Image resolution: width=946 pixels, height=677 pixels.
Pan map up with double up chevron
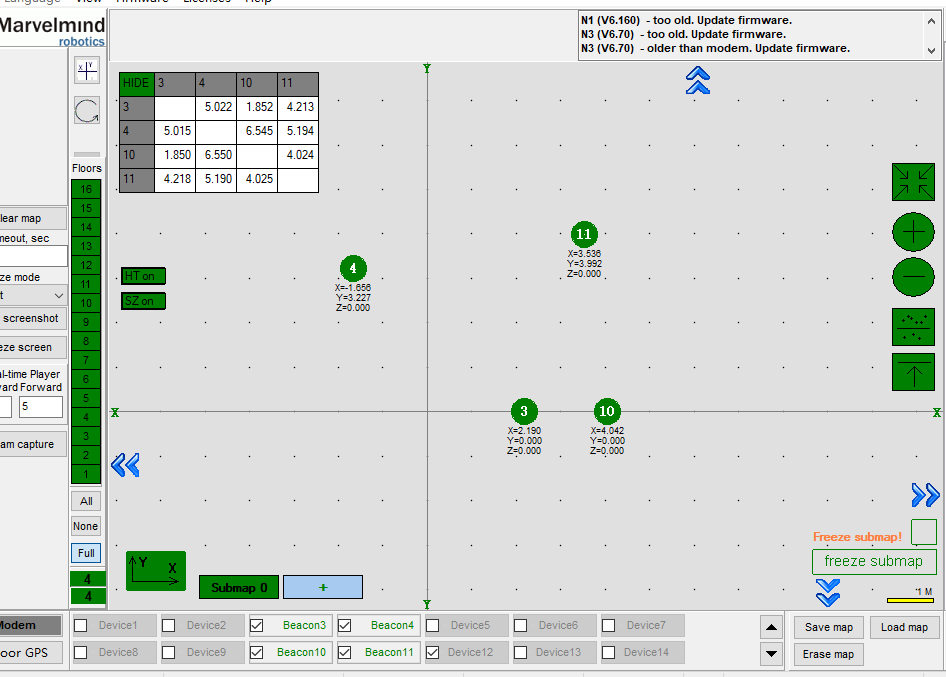tap(698, 81)
